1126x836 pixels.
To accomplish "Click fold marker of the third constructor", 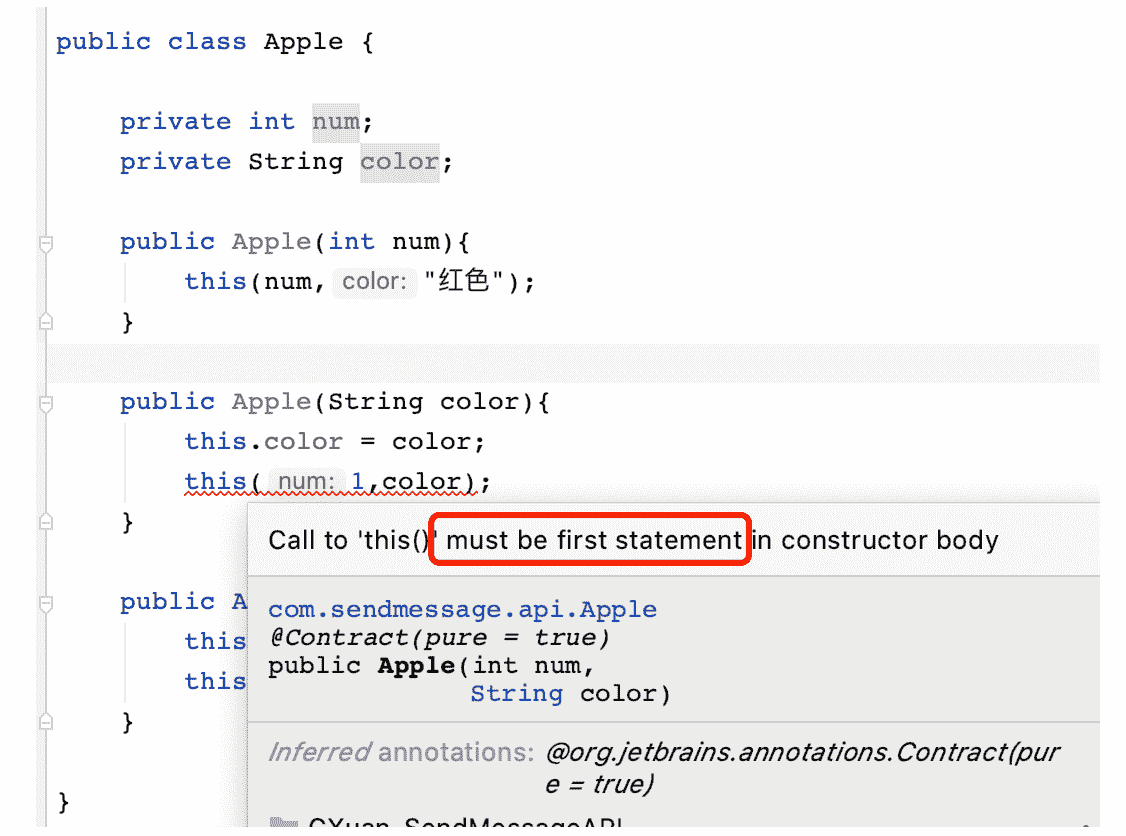I will point(45,603).
